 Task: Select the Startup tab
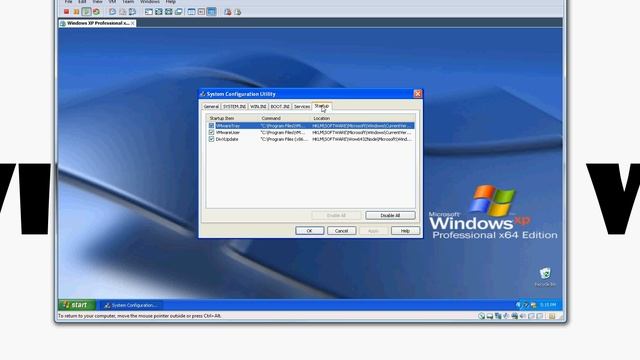point(322,106)
